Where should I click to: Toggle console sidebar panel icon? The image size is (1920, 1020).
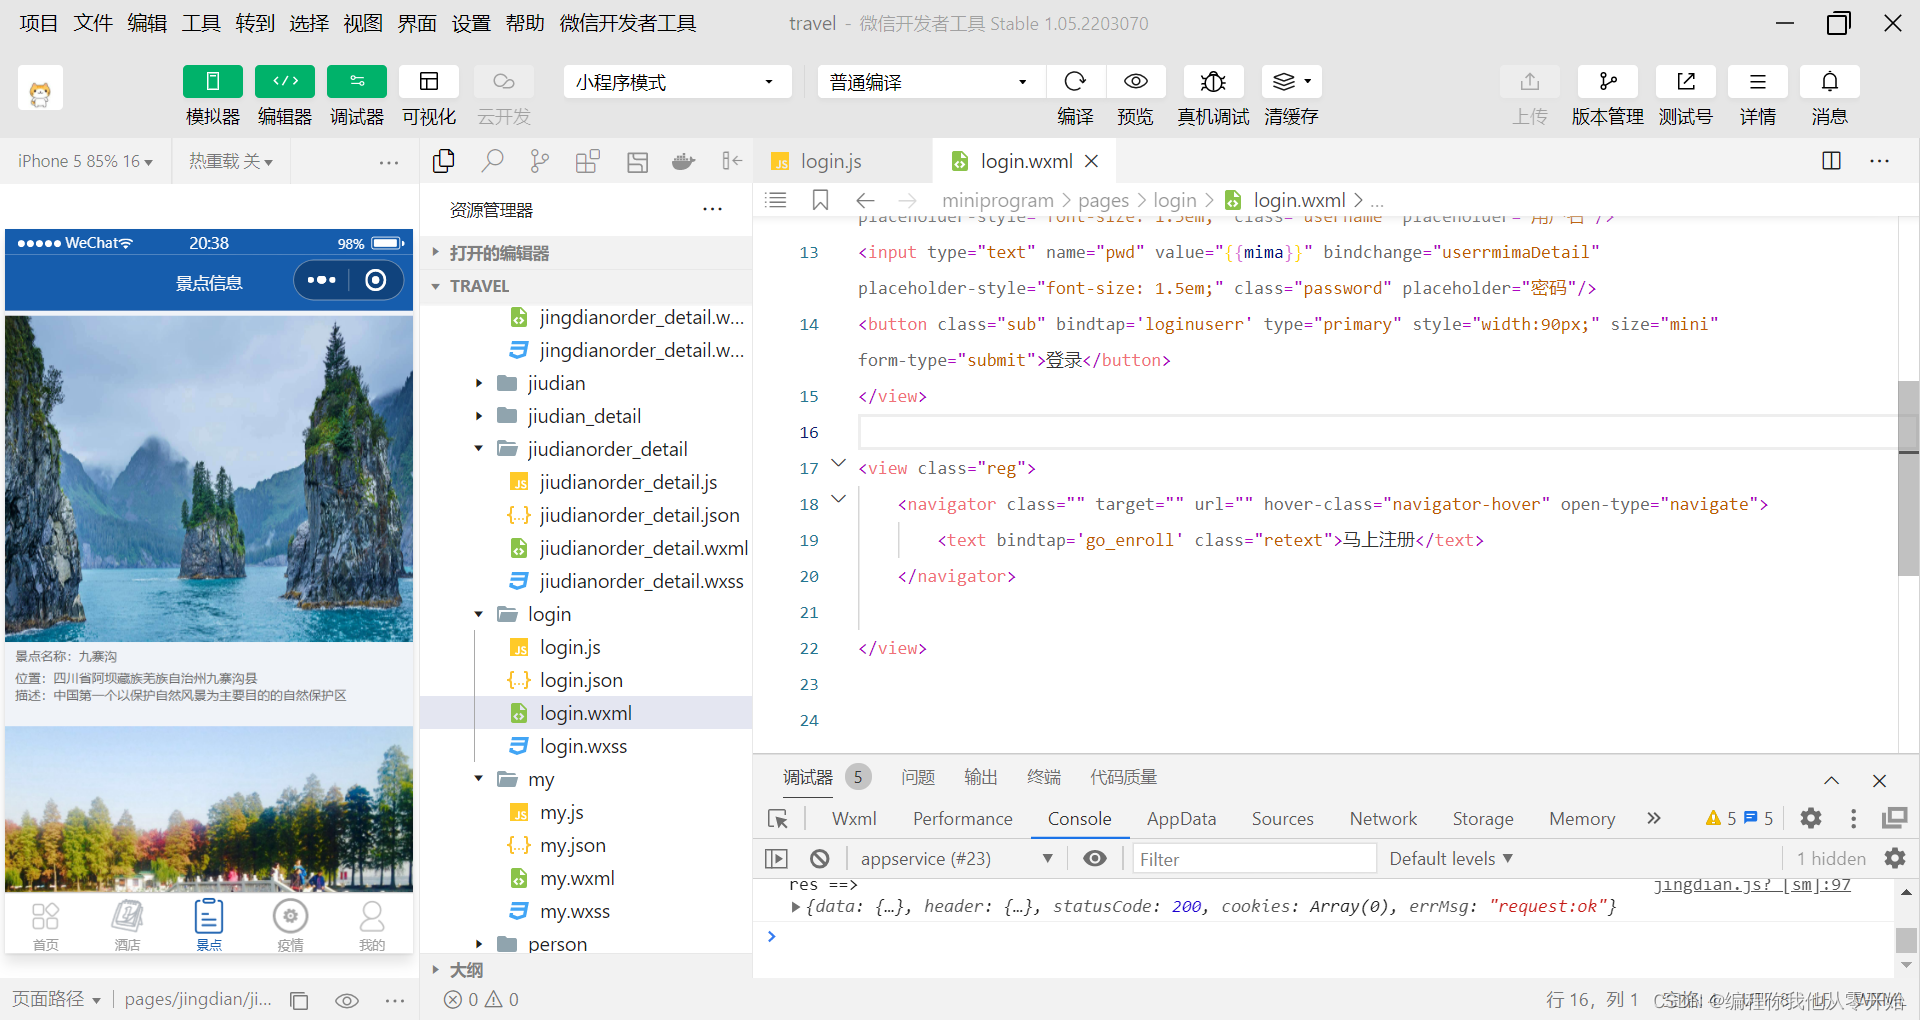[x=776, y=859]
